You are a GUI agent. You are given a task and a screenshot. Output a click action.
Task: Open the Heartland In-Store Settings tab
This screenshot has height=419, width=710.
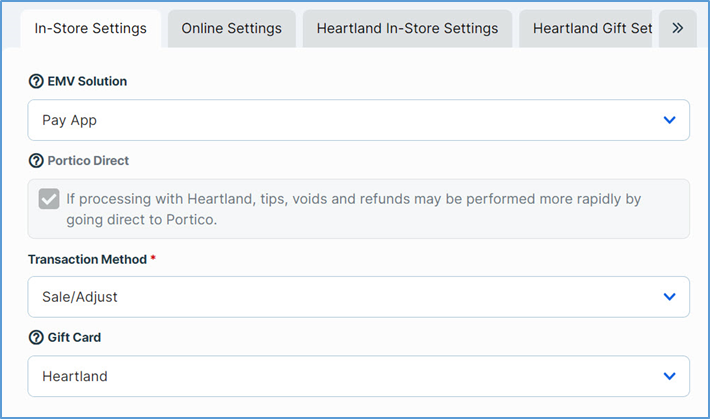pos(407,28)
